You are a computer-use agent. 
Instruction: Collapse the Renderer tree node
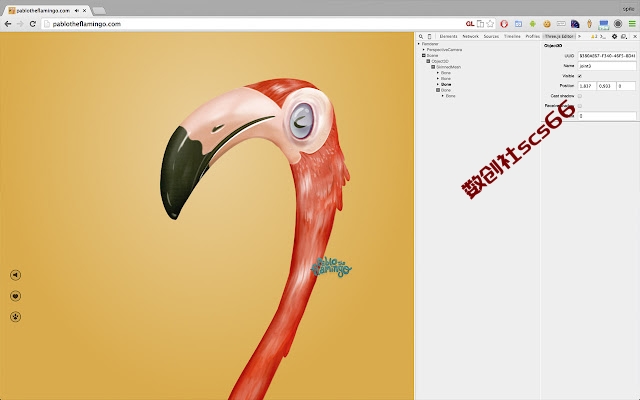[x=419, y=44]
